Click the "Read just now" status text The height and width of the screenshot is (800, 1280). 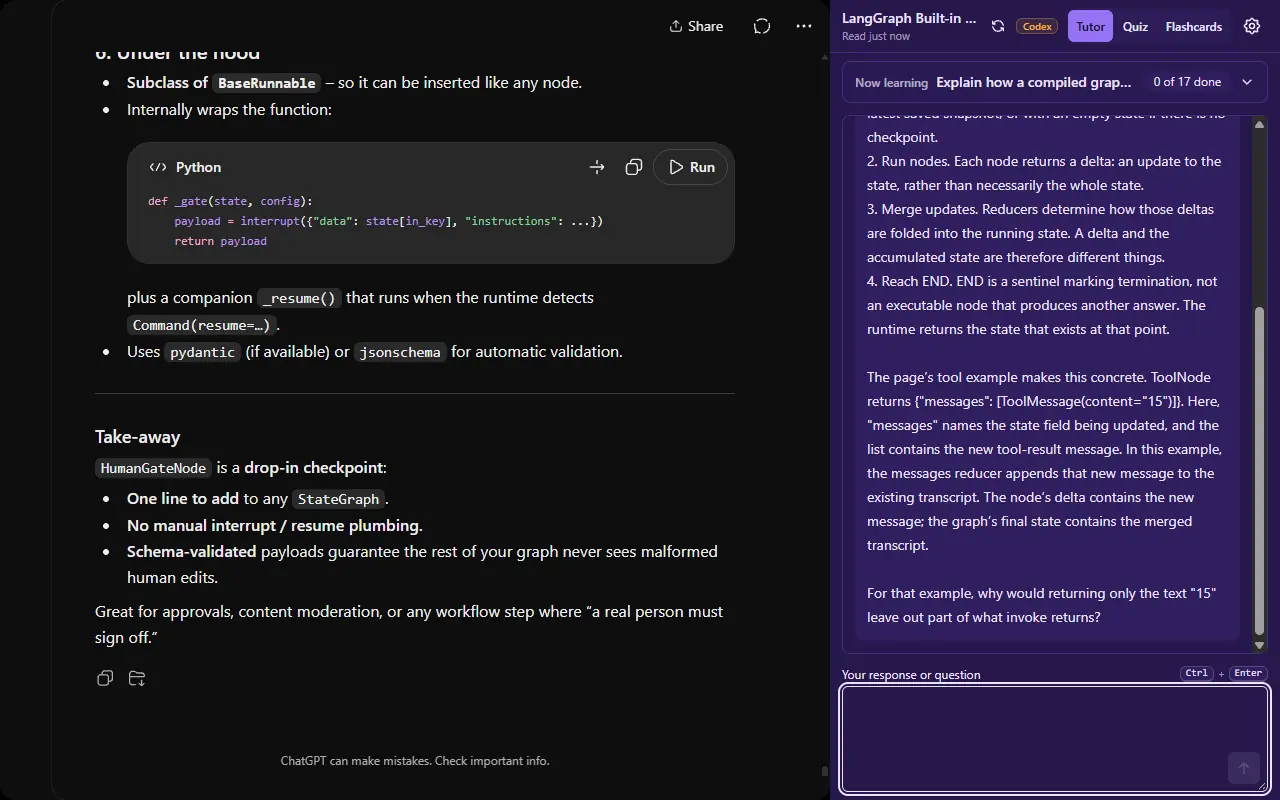click(x=876, y=36)
